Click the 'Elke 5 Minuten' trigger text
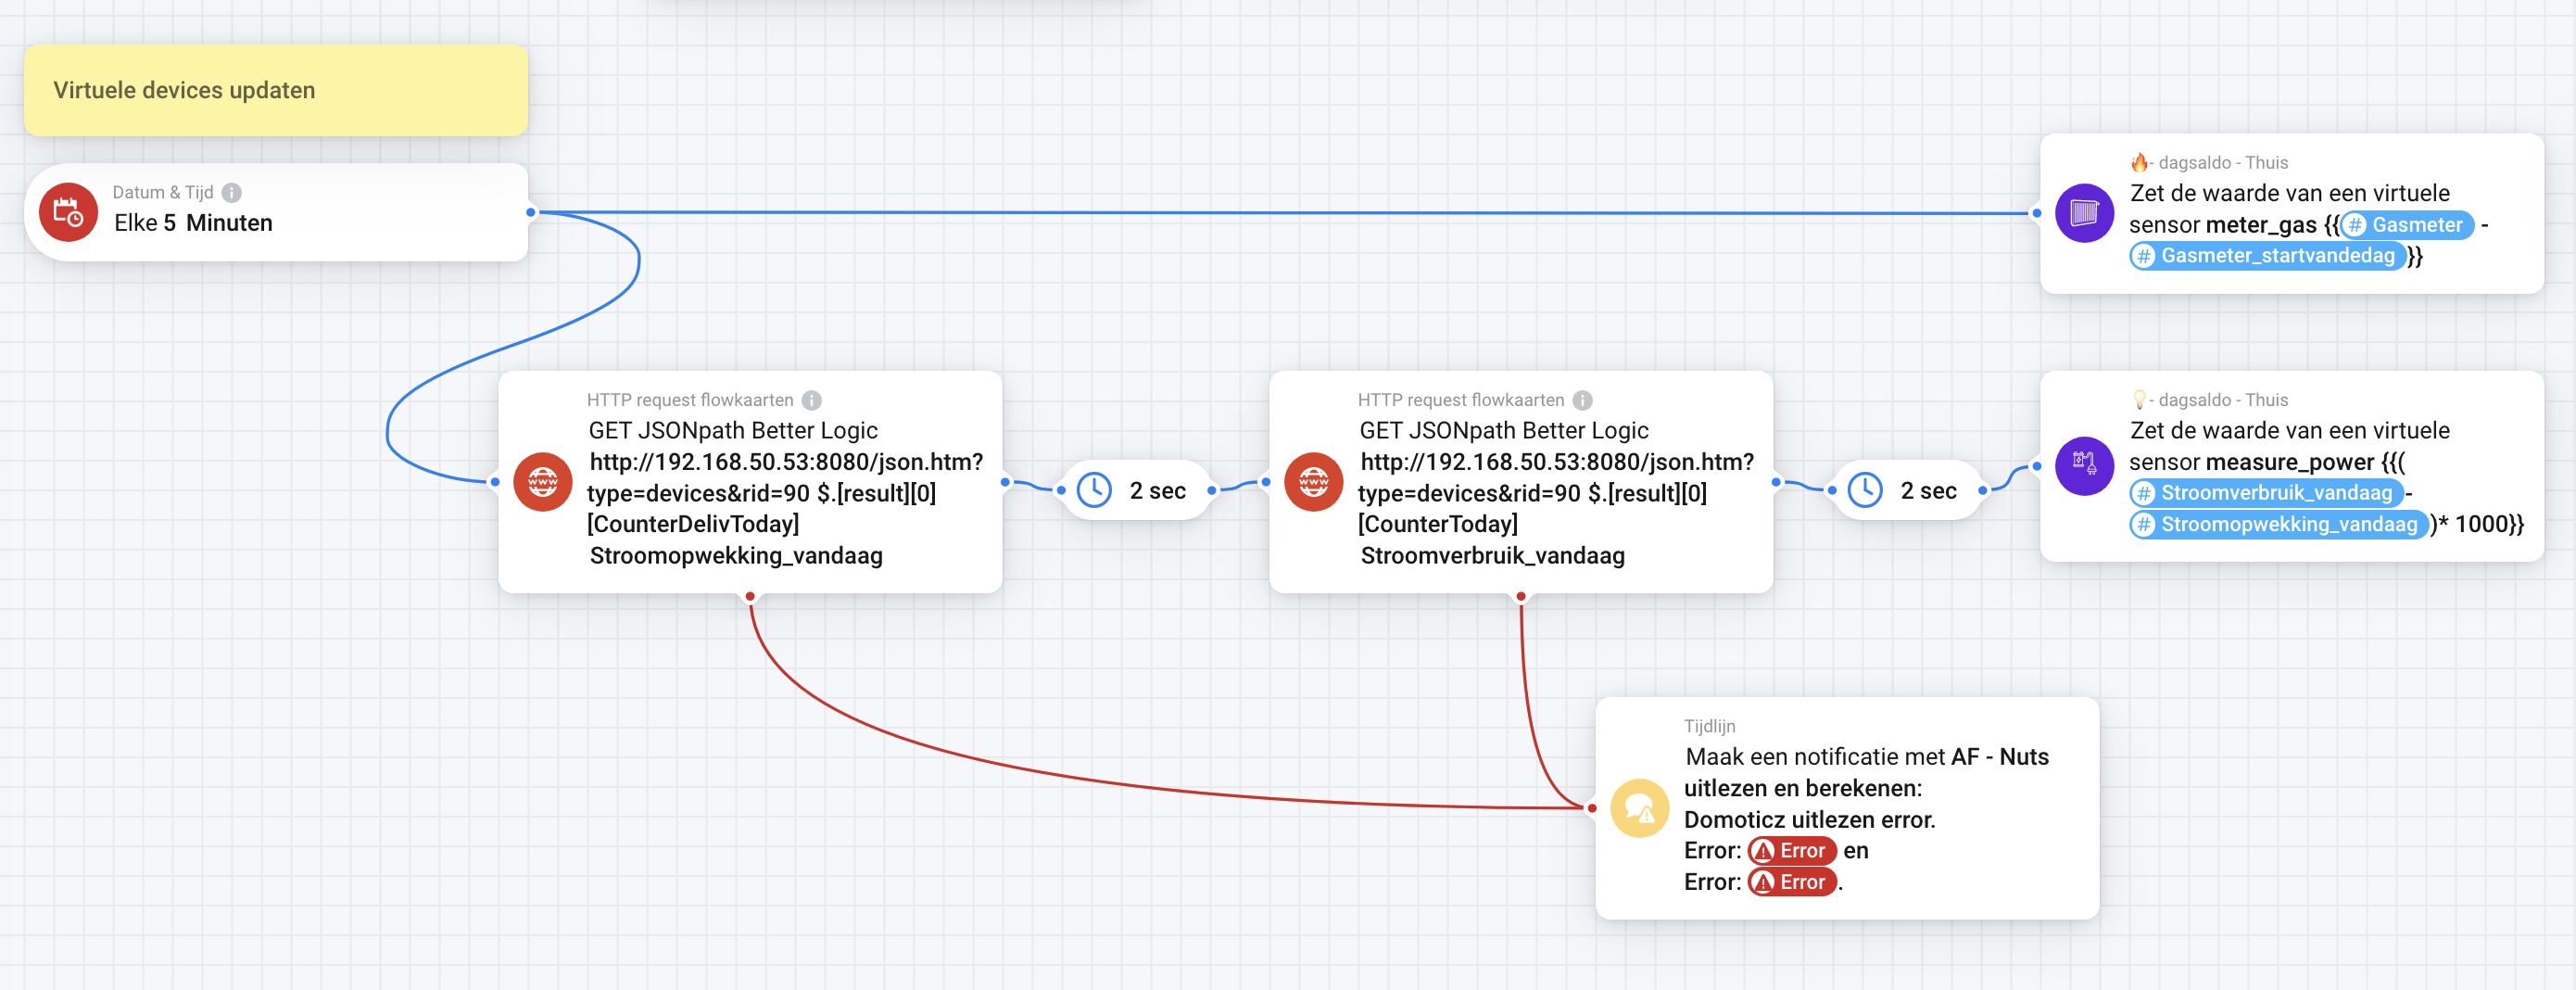Screen dimensions: 2576x990 point(193,223)
